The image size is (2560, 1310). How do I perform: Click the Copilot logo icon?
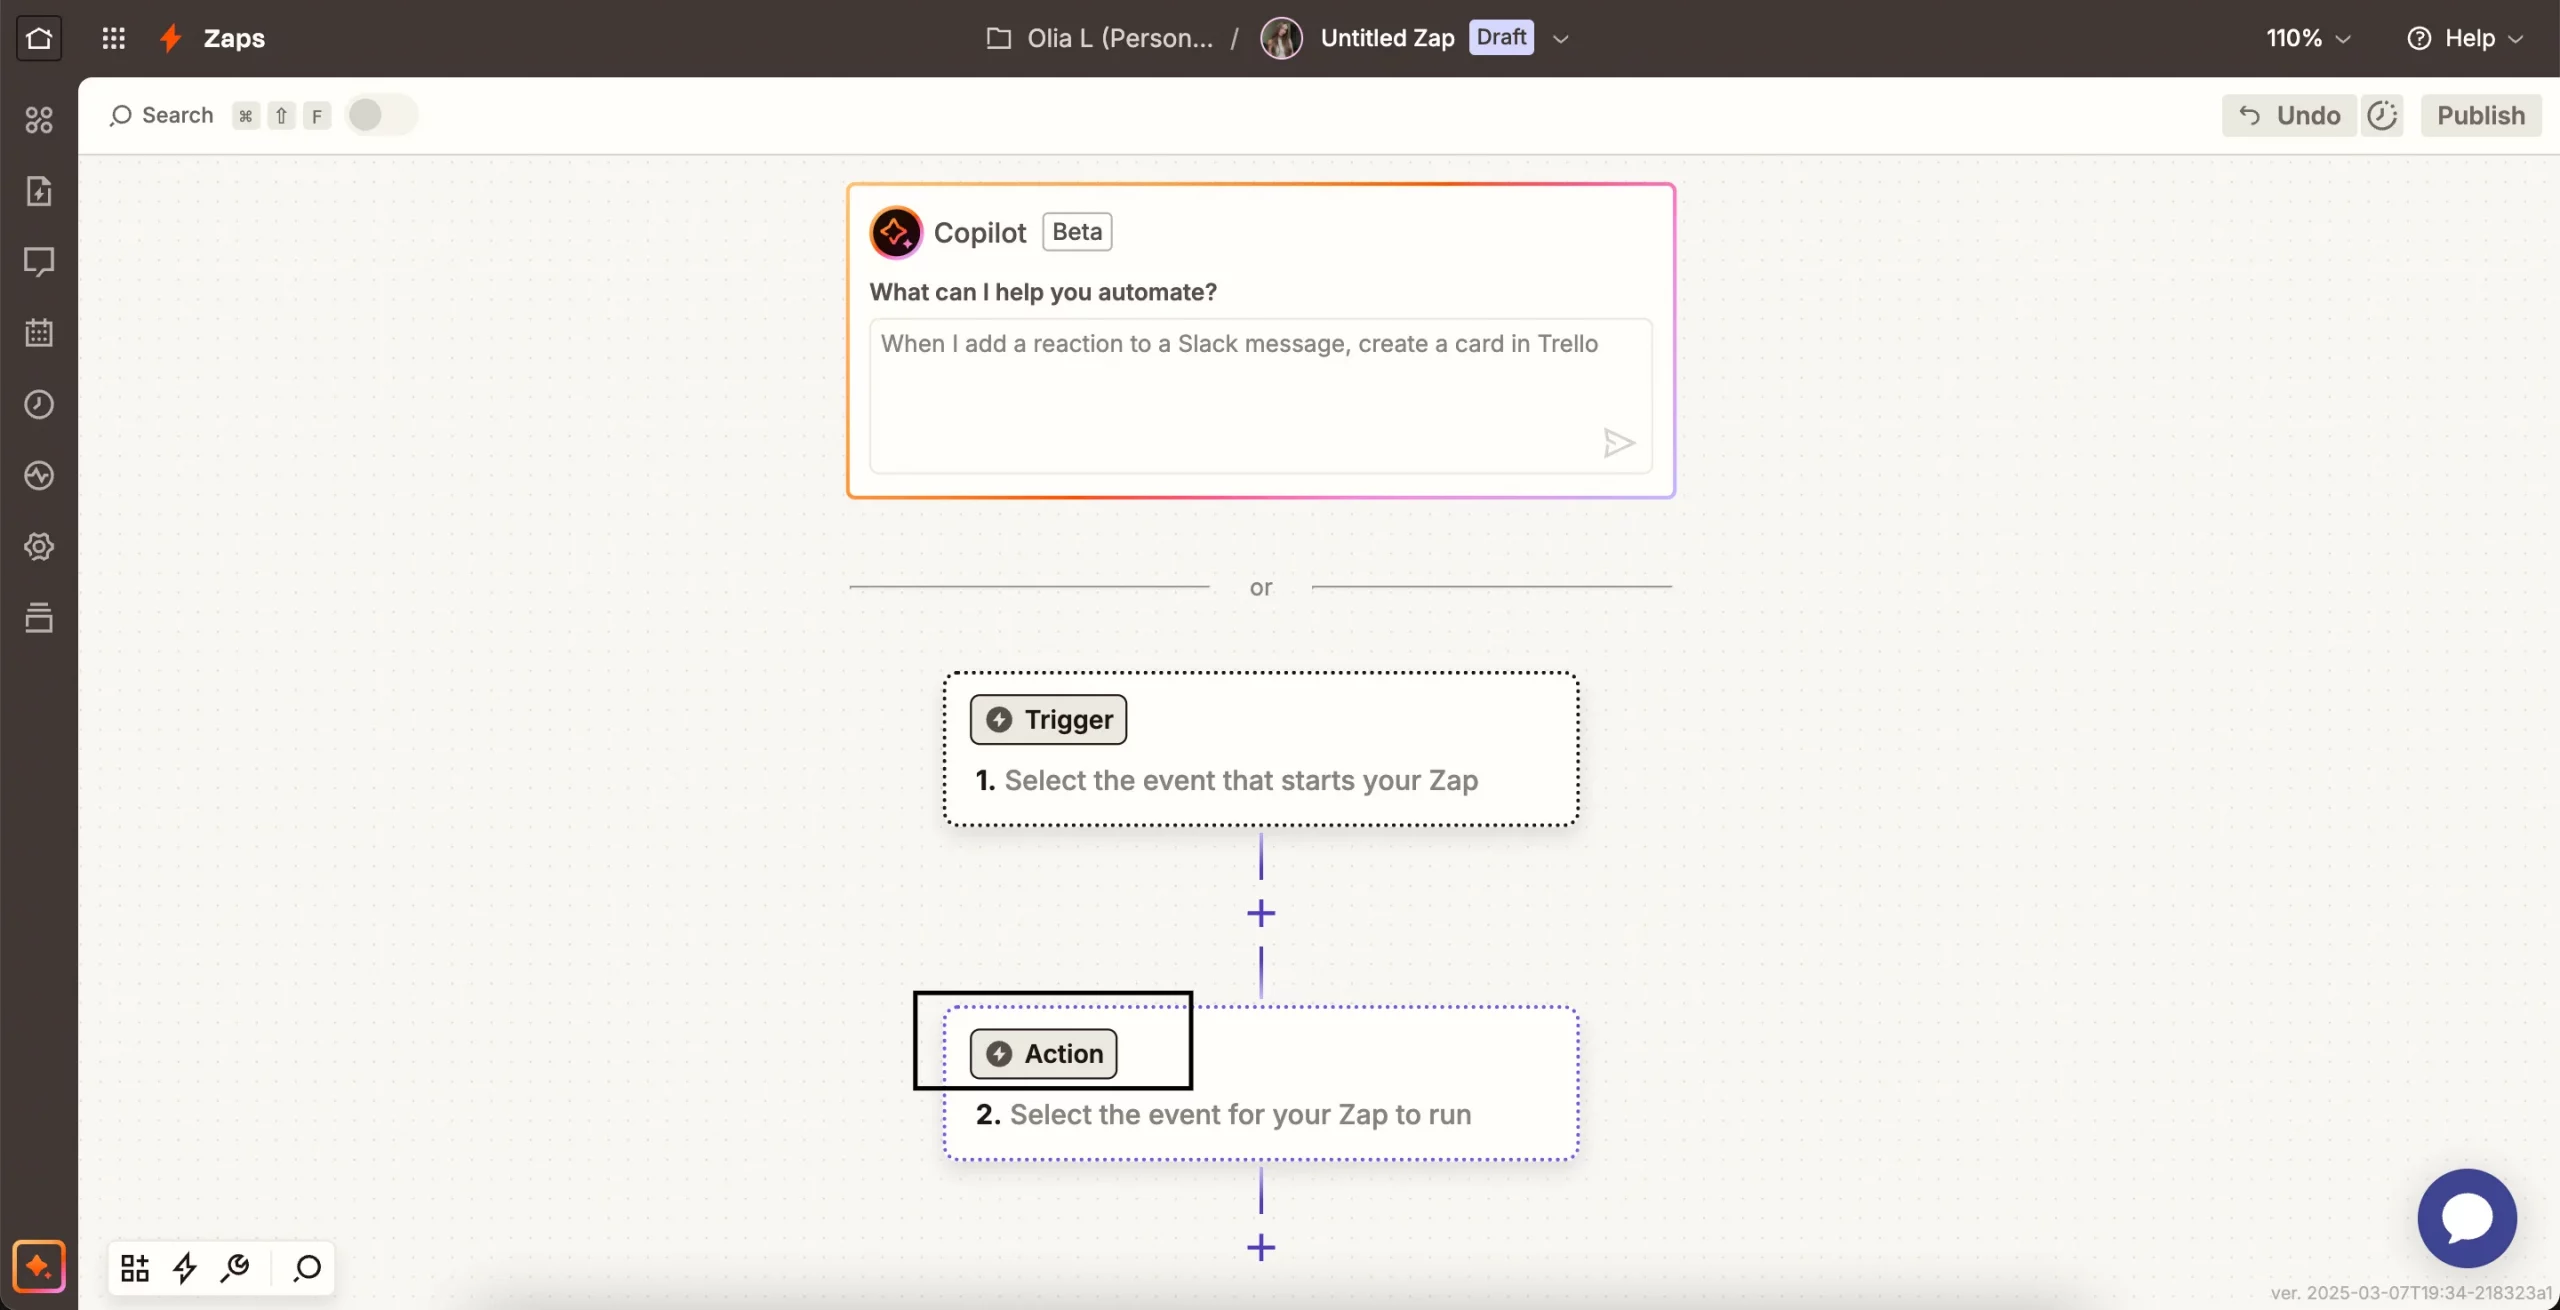point(896,232)
